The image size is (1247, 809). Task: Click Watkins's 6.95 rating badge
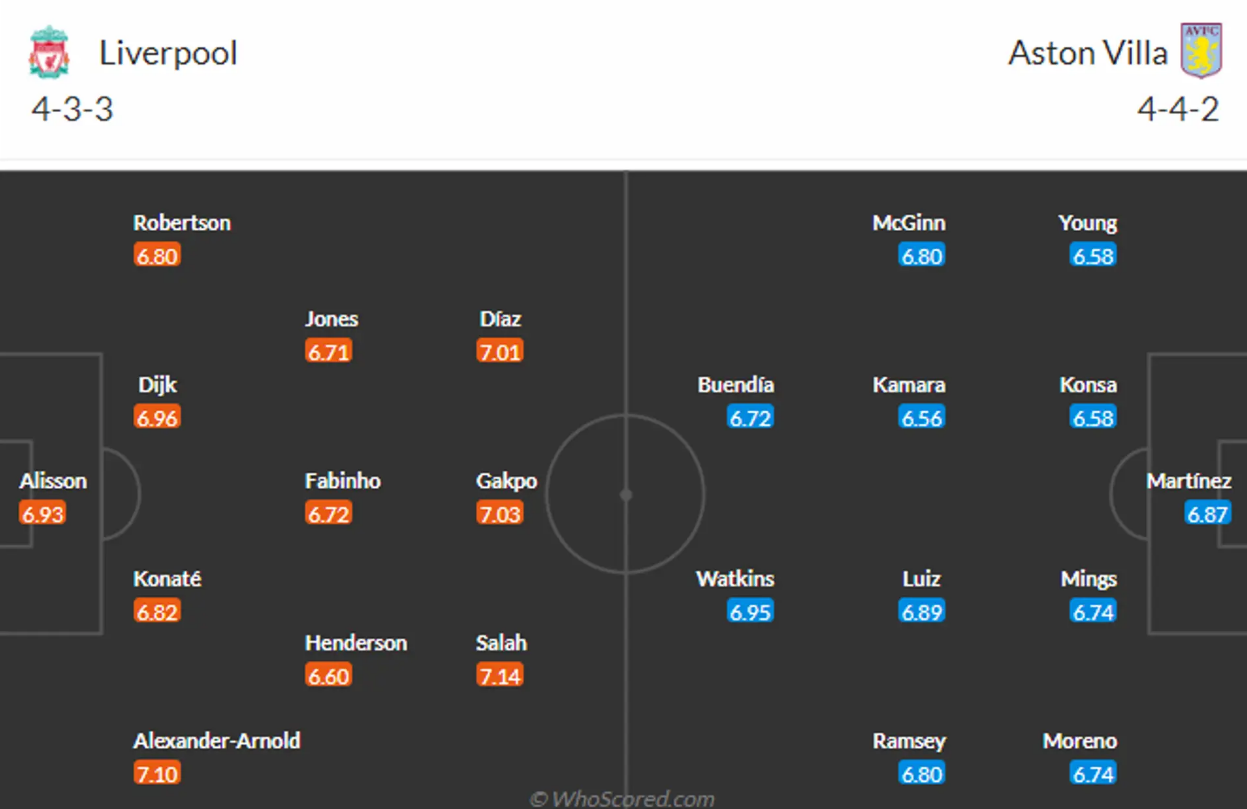(750, 612)
